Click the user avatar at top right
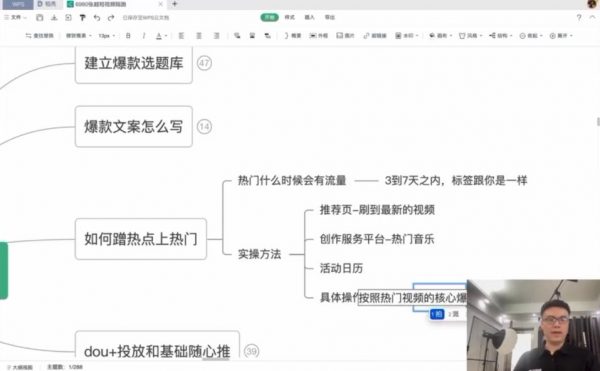 tap(592, 4)
